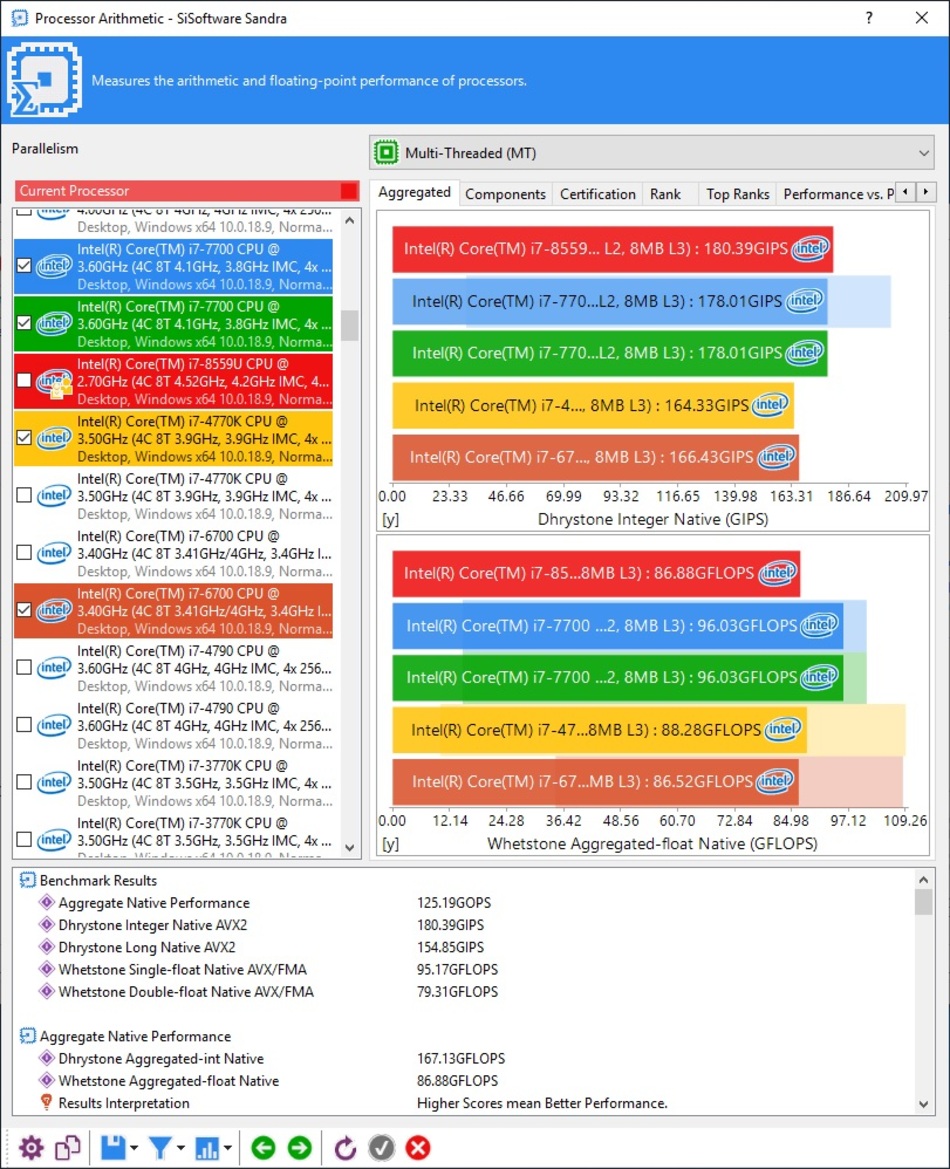Select the 125.19GOPS aggregate value
The height and width of the screenshot is (1169, 950).
[454, 903]
